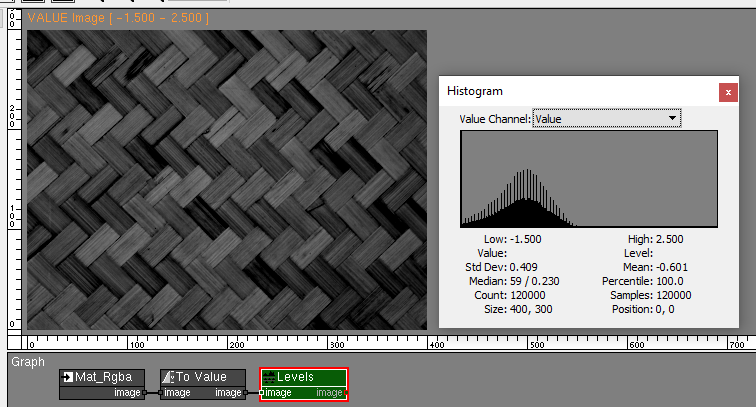Image resolution: width=756 pixels, height=407 pixels.
Task: Click the Levels node's histogram icon
Action: click(269, 377)
